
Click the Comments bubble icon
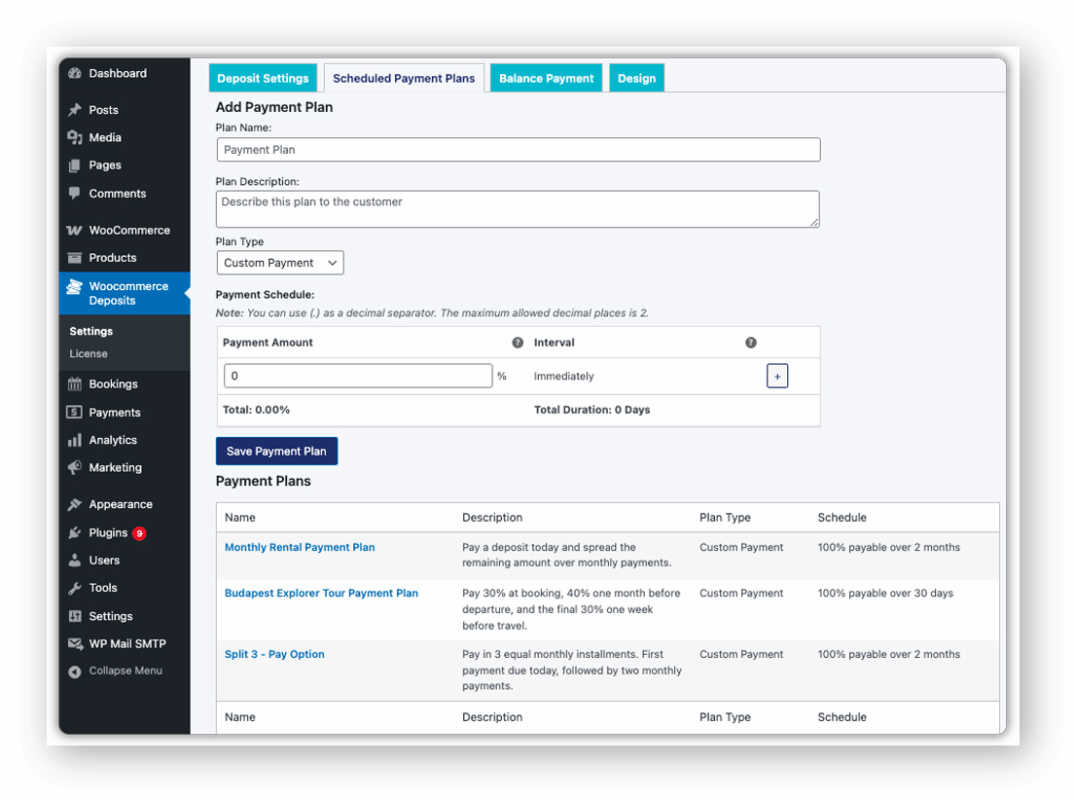pos(75,193)
